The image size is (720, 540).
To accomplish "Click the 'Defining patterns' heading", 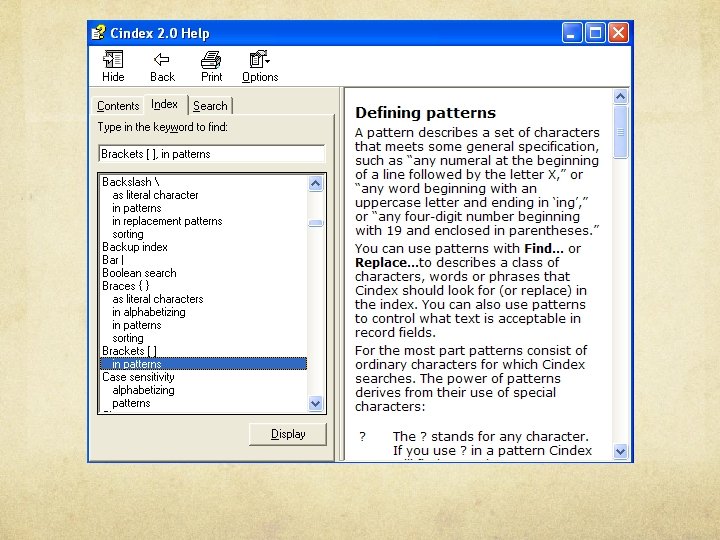I will (426, 113).
